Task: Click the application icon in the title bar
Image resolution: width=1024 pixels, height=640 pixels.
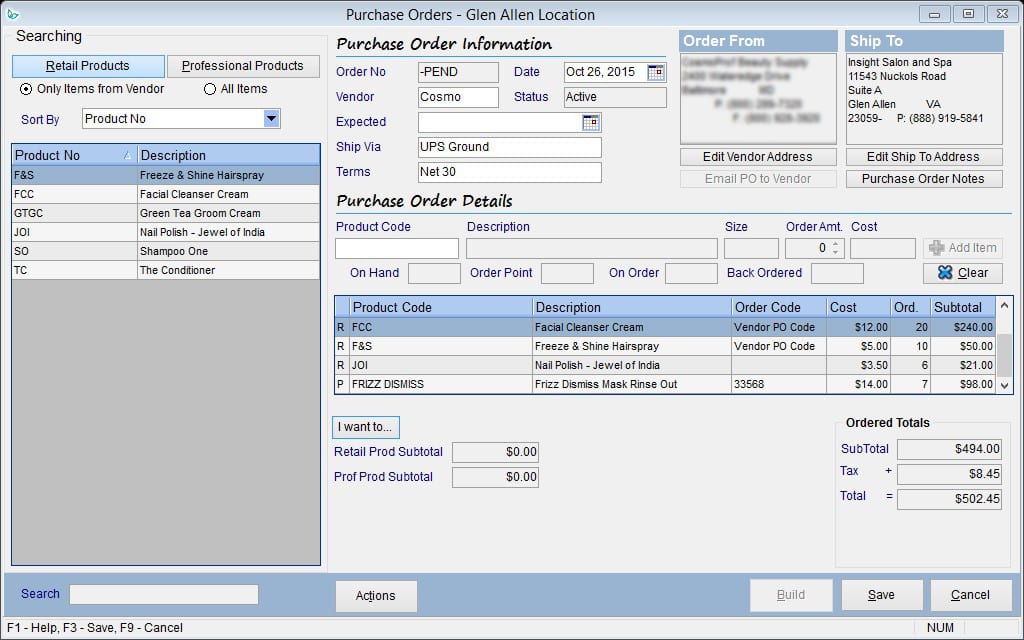Action: coord(12,15)
